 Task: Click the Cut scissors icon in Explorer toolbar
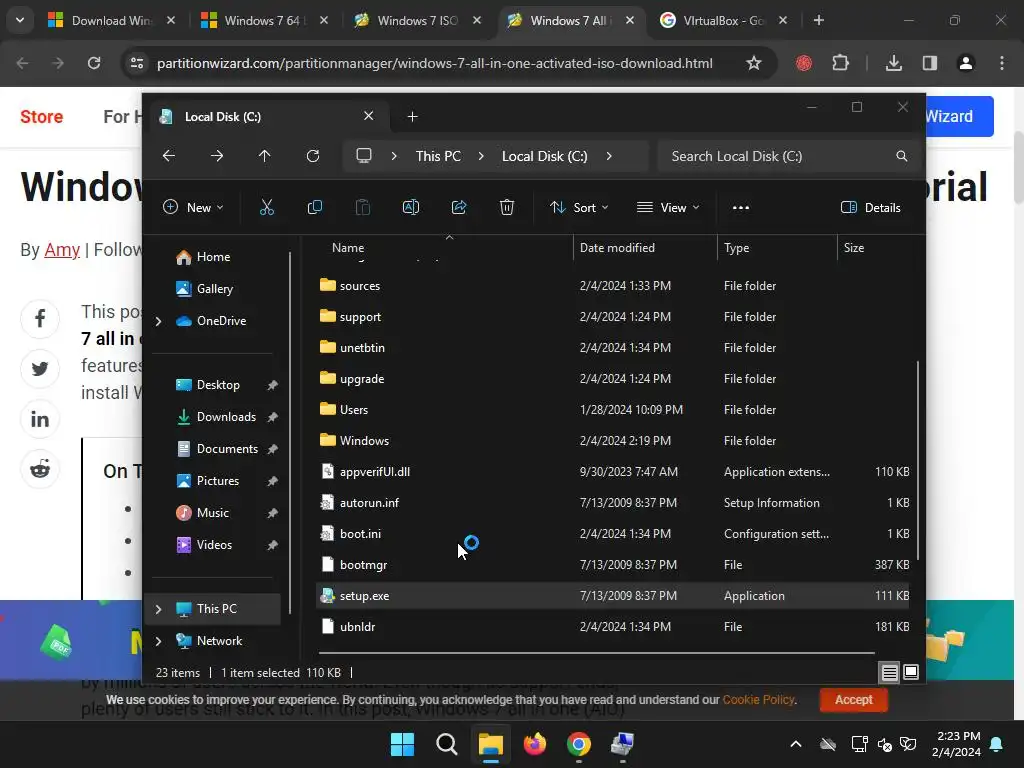266,208
